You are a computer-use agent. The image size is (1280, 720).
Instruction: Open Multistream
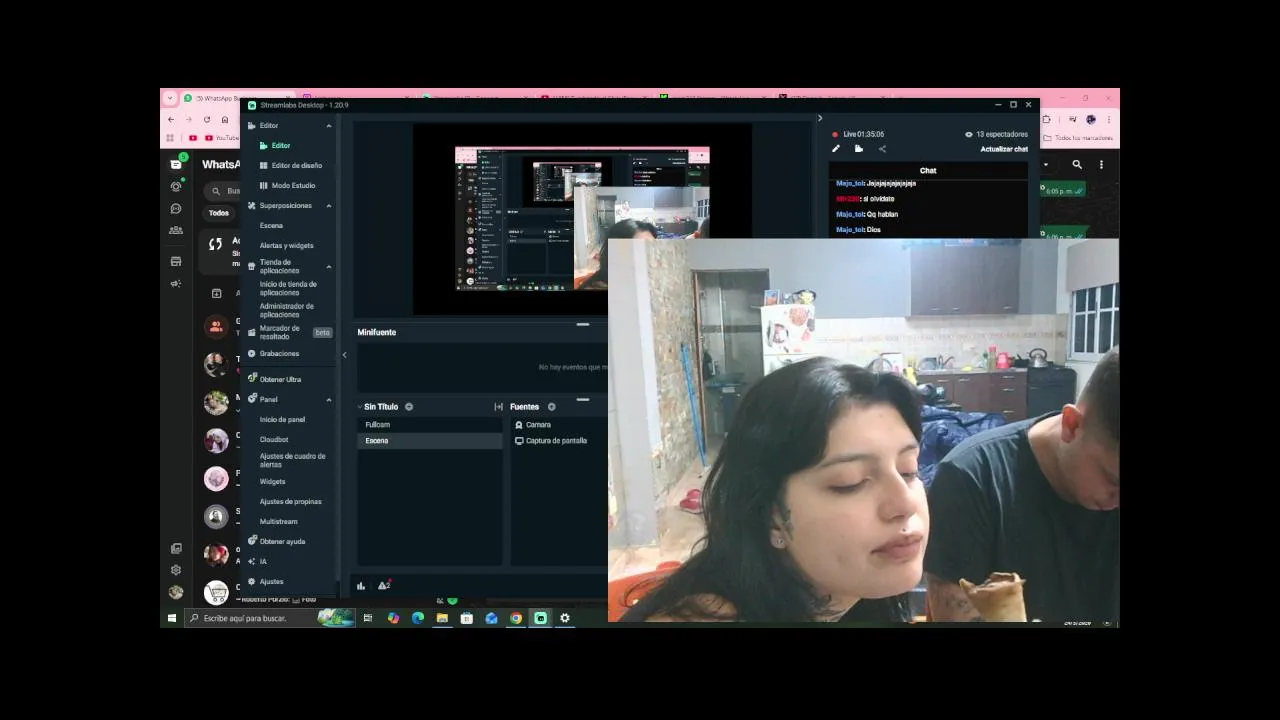tap(278, 521)
